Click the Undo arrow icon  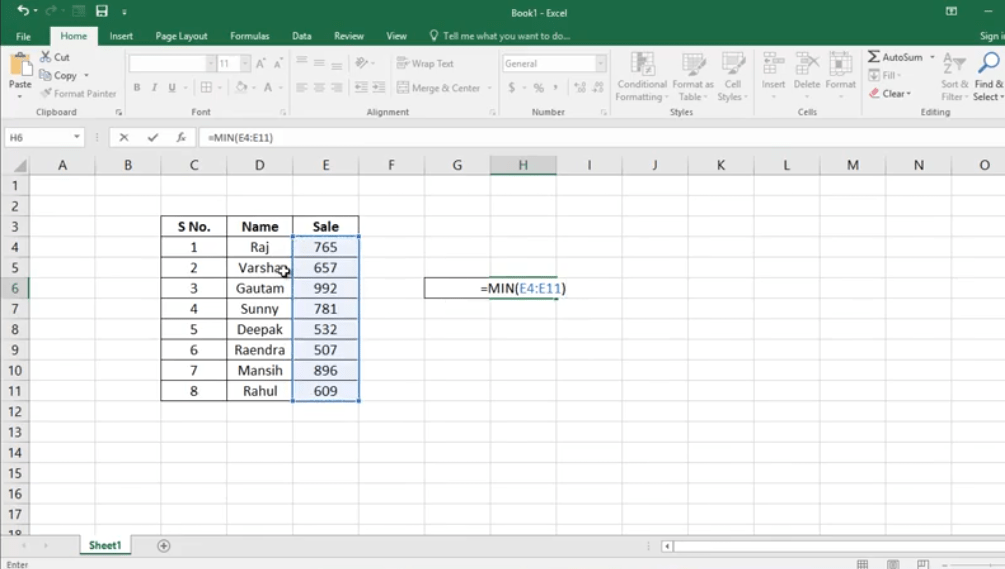(x=22, y=11)
